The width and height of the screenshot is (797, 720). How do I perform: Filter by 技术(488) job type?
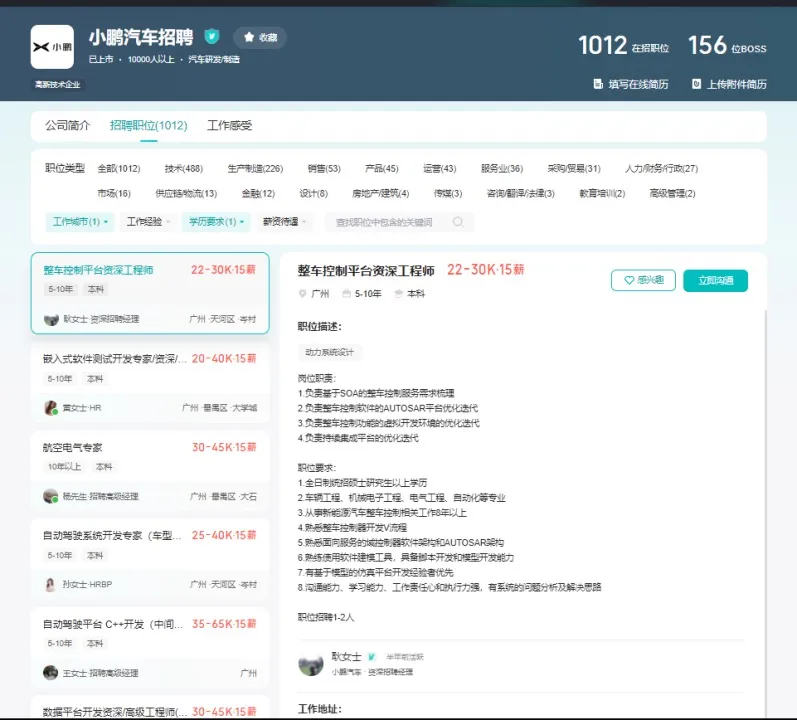tap(183, 168)
